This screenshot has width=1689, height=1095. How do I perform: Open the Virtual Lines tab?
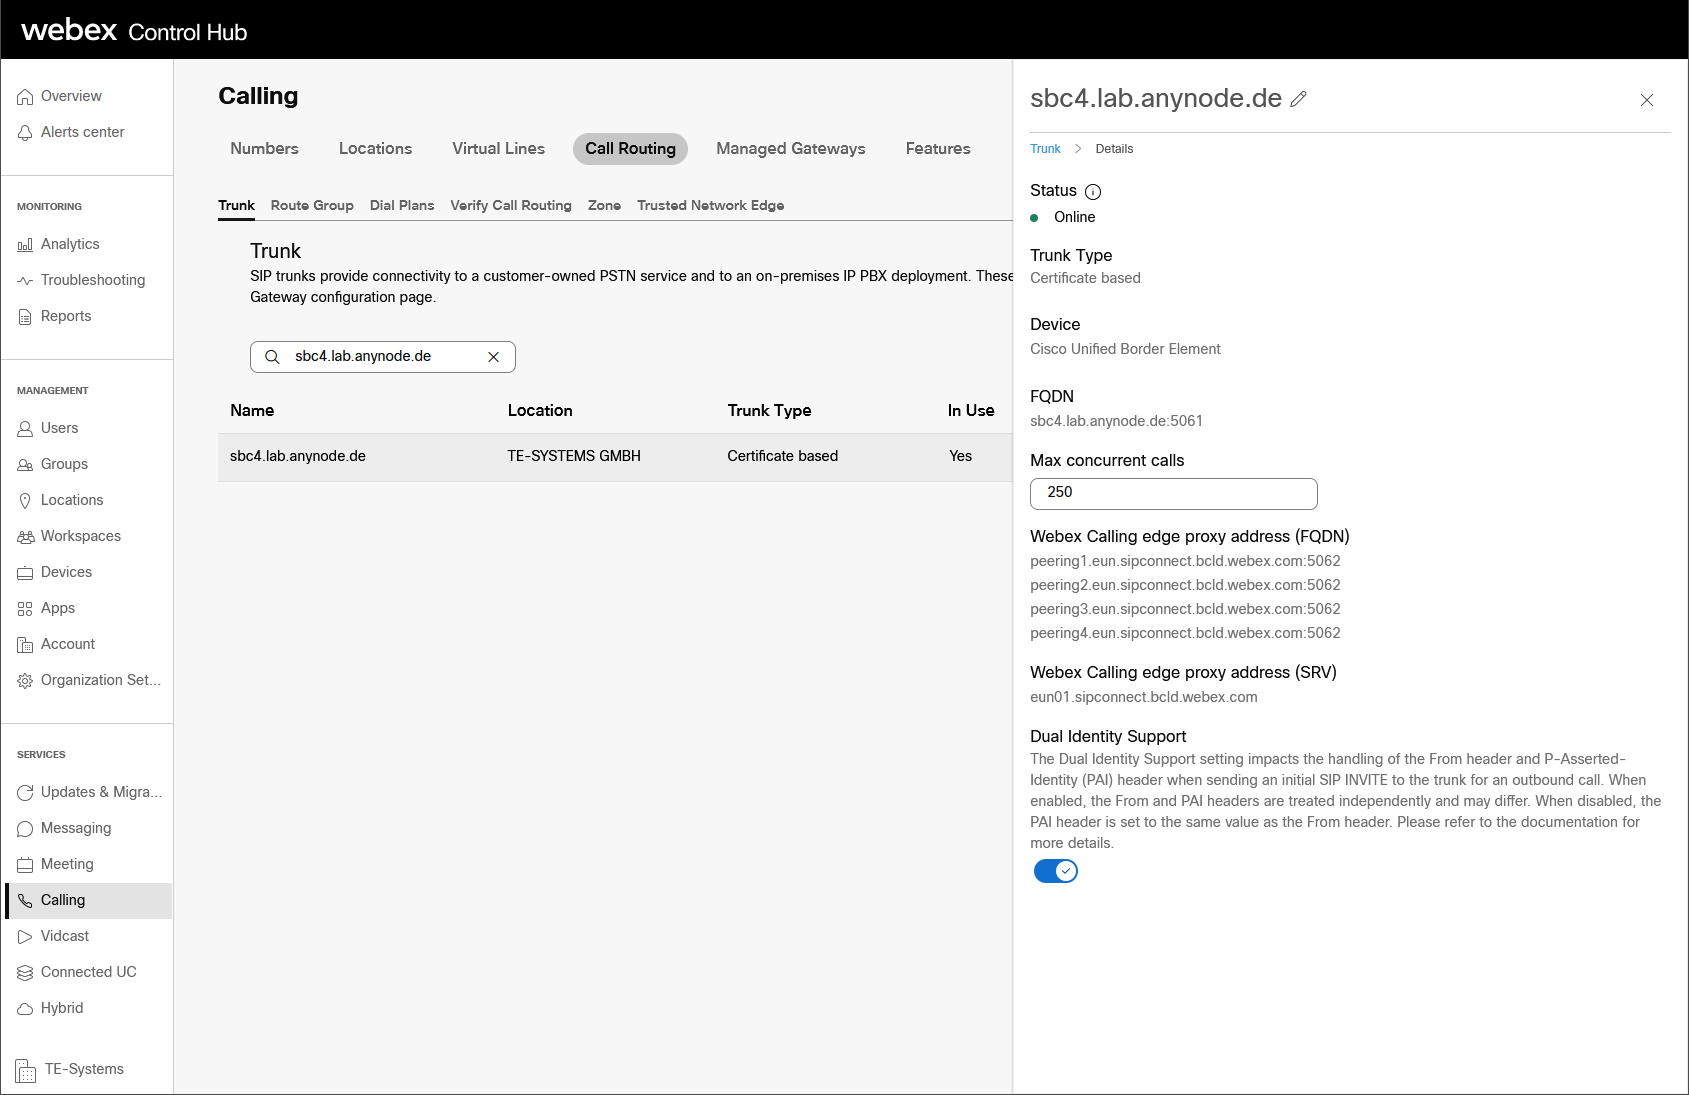(x=498, y=149)
